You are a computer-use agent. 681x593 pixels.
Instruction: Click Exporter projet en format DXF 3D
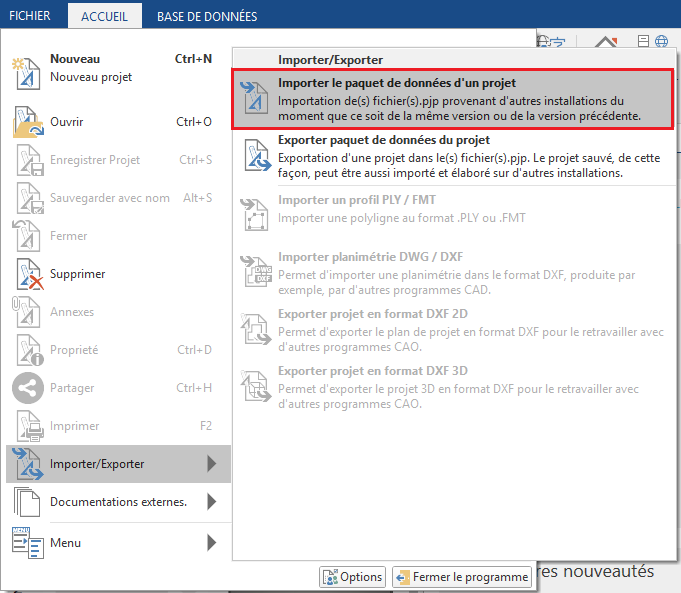coord(454,387)
